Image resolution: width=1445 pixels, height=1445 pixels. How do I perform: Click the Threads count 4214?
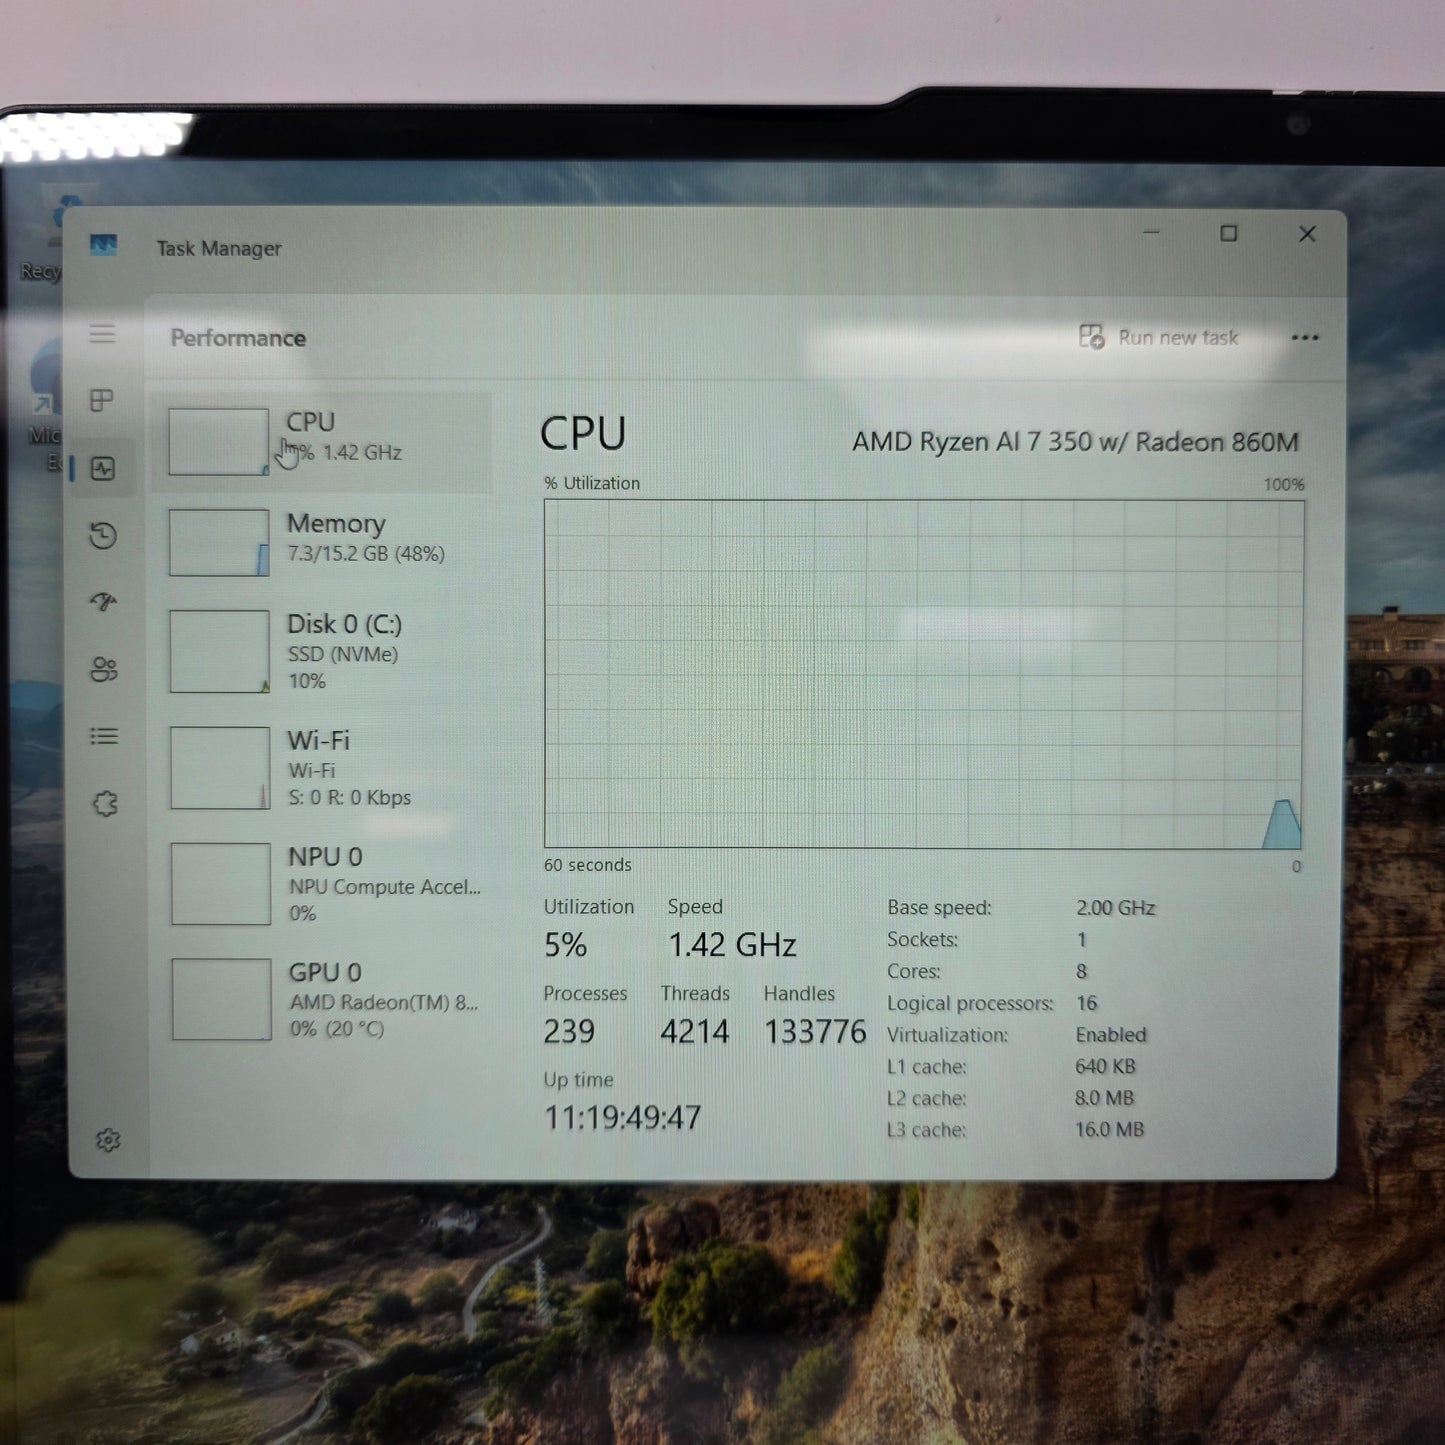click(x=694, y=1032)
